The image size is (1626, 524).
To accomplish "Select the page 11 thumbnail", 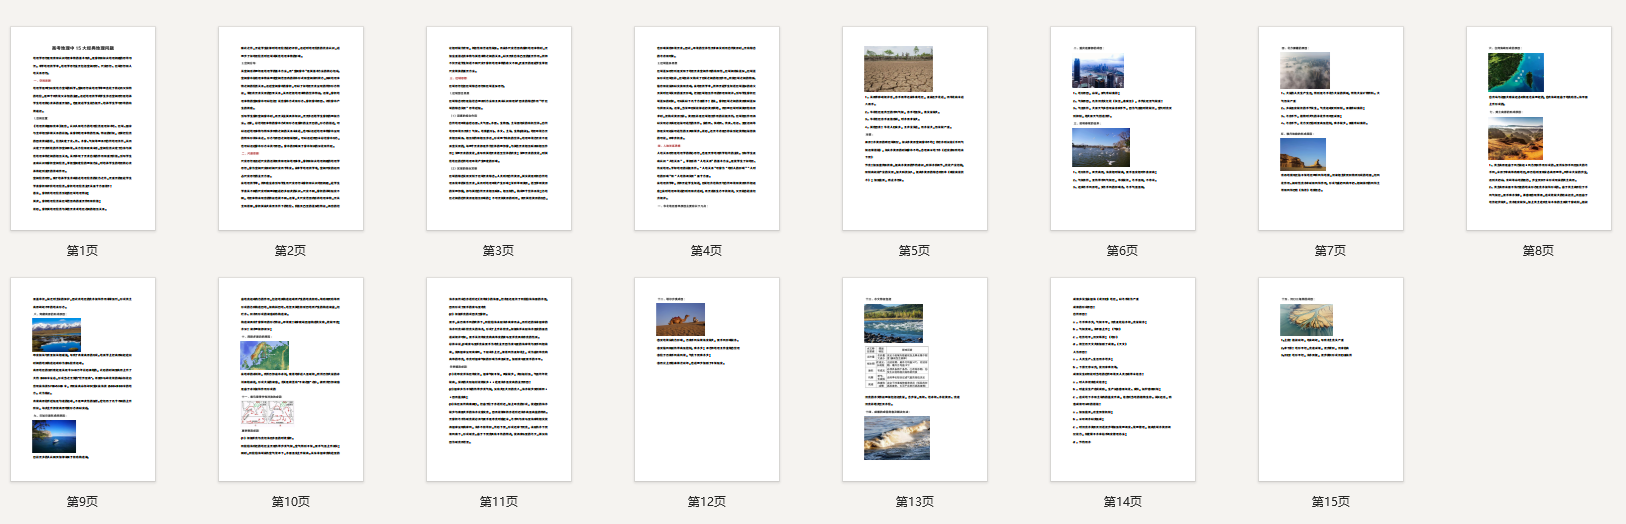I will tap(499, 380).
